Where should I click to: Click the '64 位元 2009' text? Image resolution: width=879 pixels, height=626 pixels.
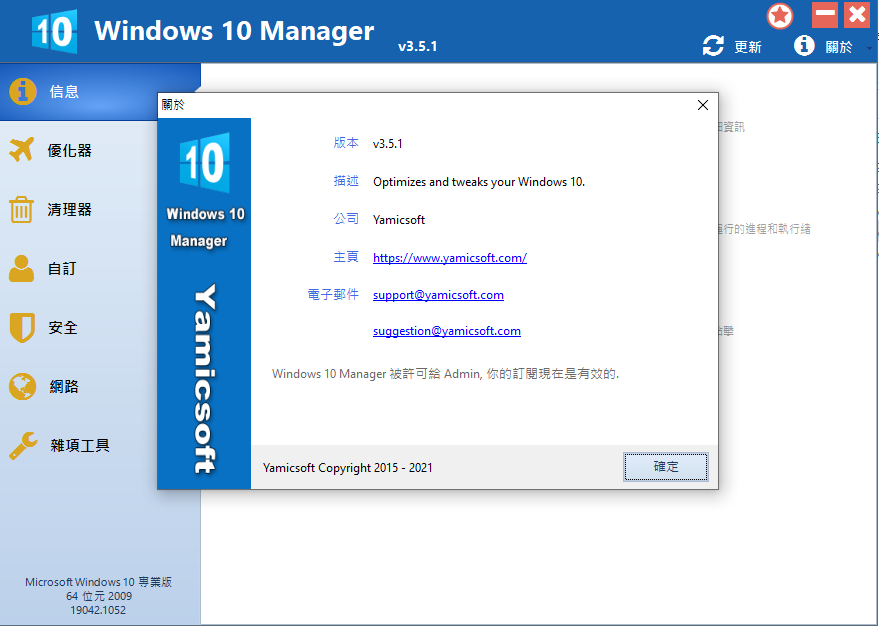(99, 596)
